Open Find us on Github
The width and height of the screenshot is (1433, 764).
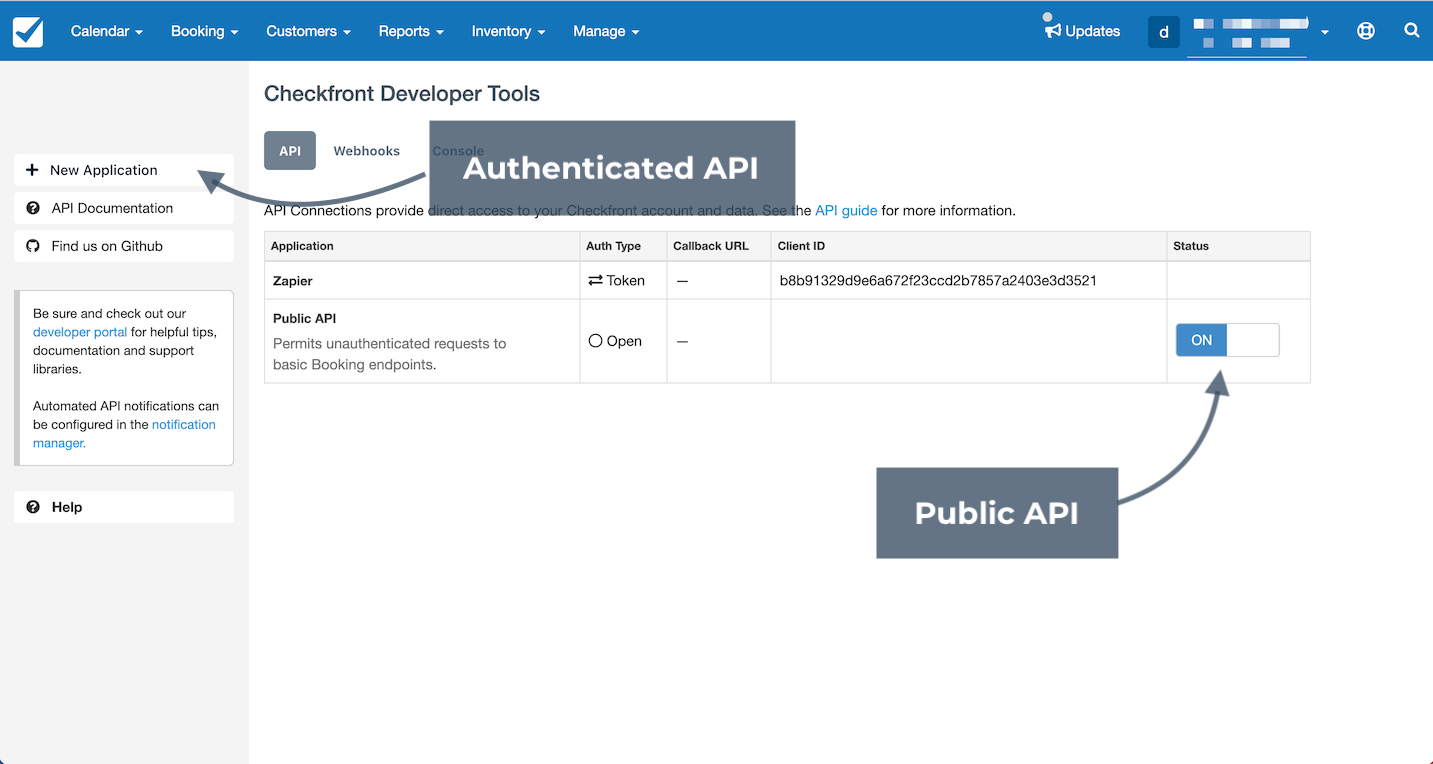124,246
